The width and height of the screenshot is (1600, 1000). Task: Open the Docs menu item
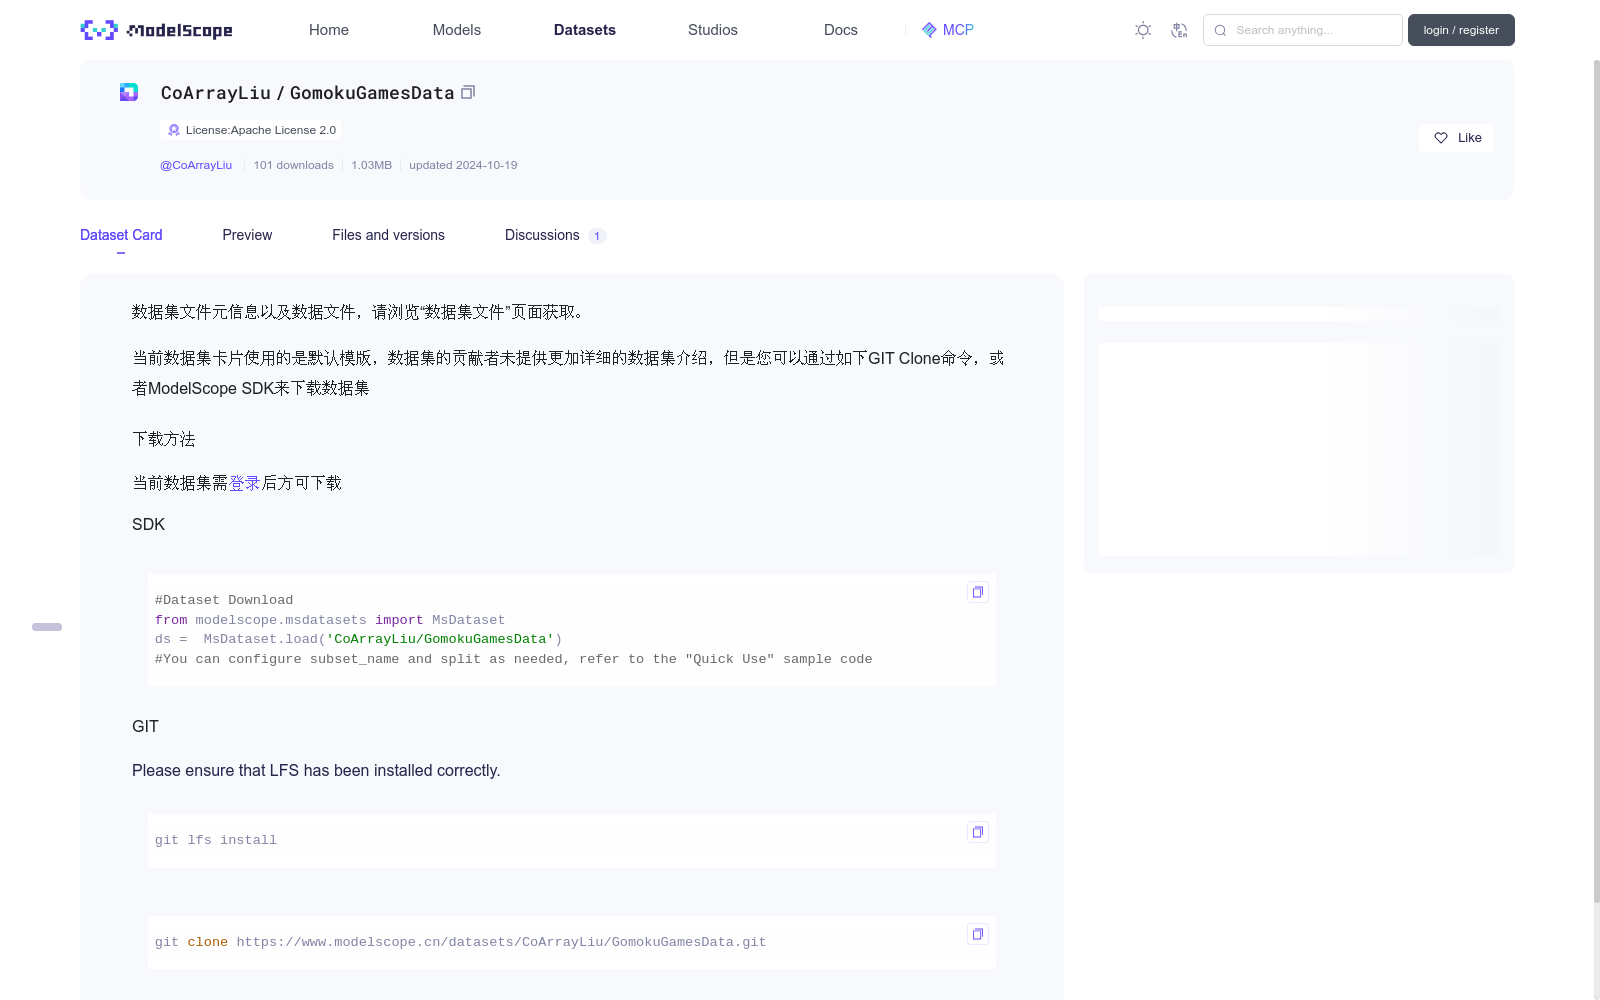[x=841, y=30]
